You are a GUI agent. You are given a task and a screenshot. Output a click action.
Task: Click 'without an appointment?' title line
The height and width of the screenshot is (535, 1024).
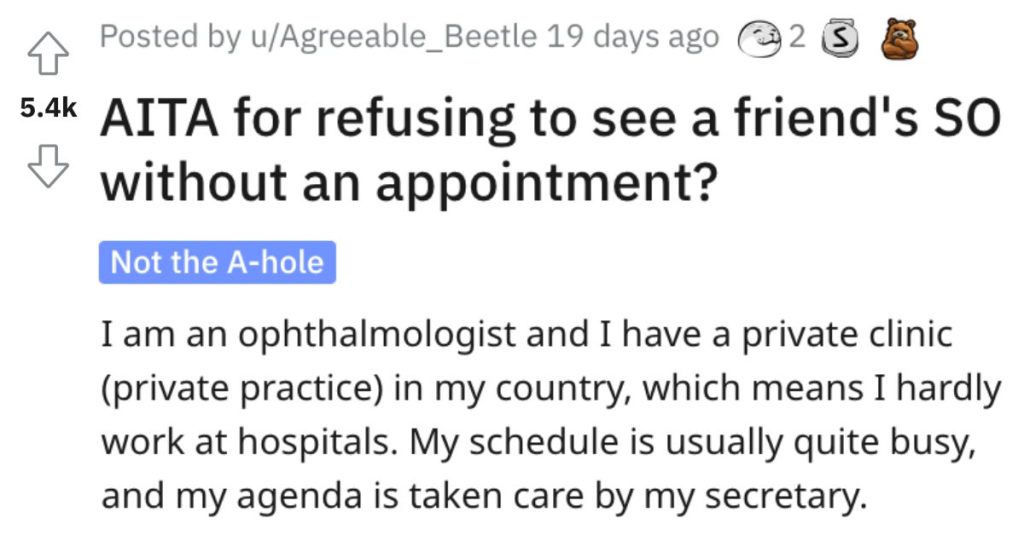click(409, 182)
